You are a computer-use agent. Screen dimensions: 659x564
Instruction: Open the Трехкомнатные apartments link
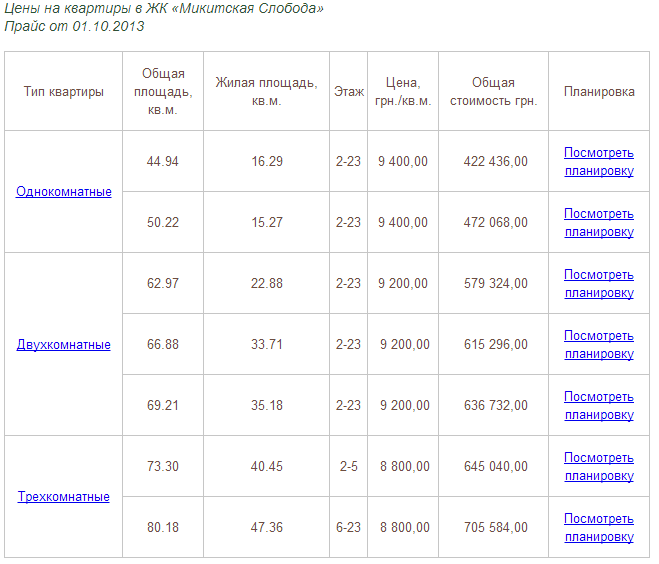point(63,497)
